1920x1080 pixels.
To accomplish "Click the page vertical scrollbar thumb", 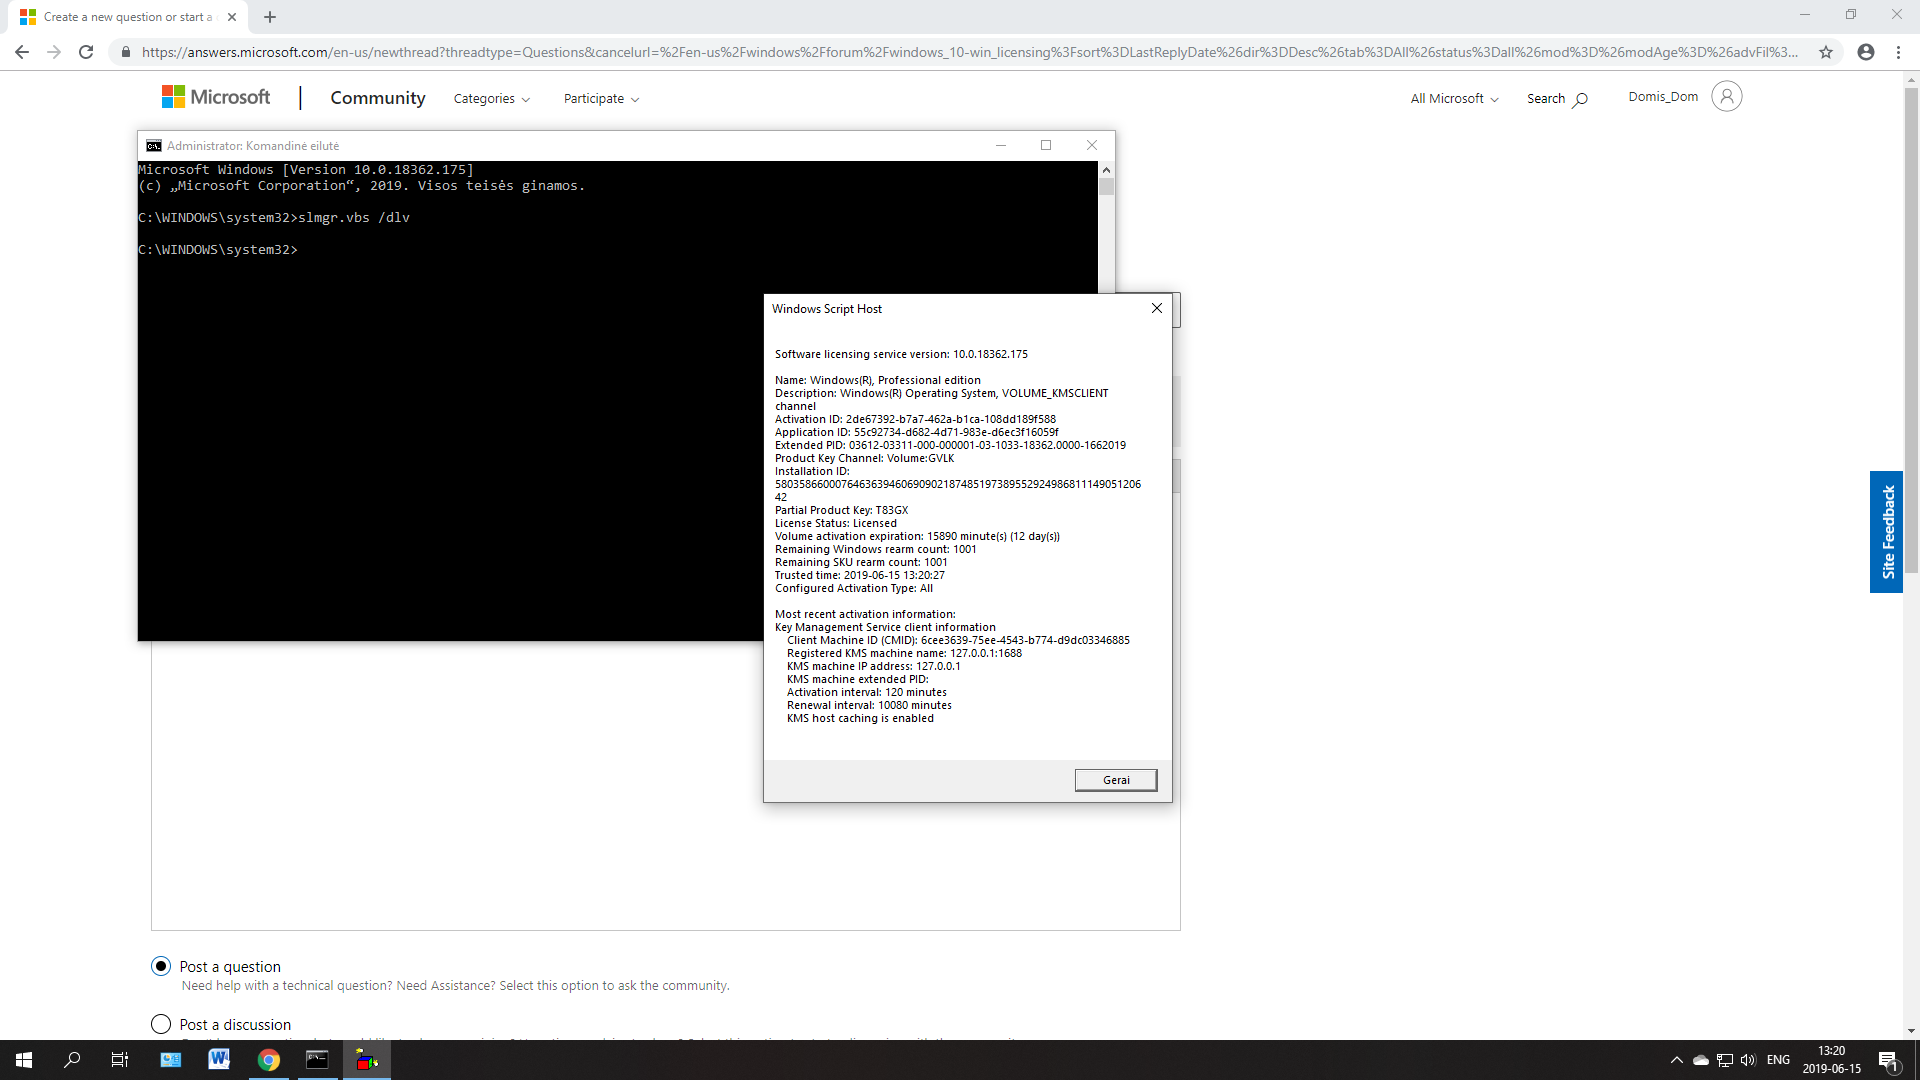I will (1911, 330).
